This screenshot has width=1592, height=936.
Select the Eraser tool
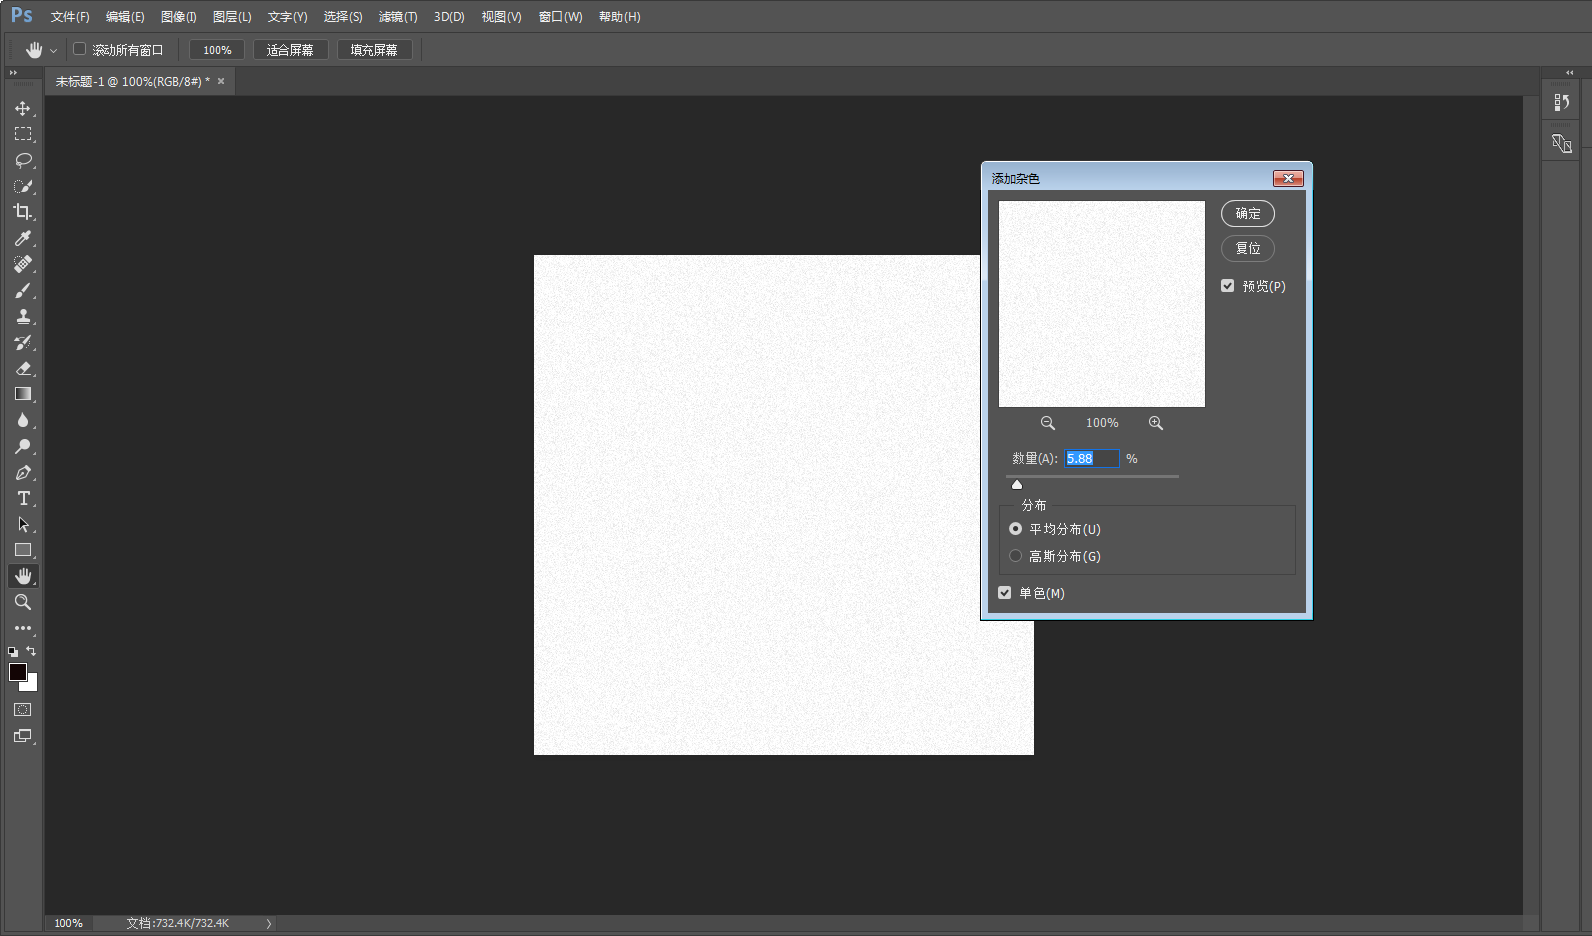tap(23, 368)
